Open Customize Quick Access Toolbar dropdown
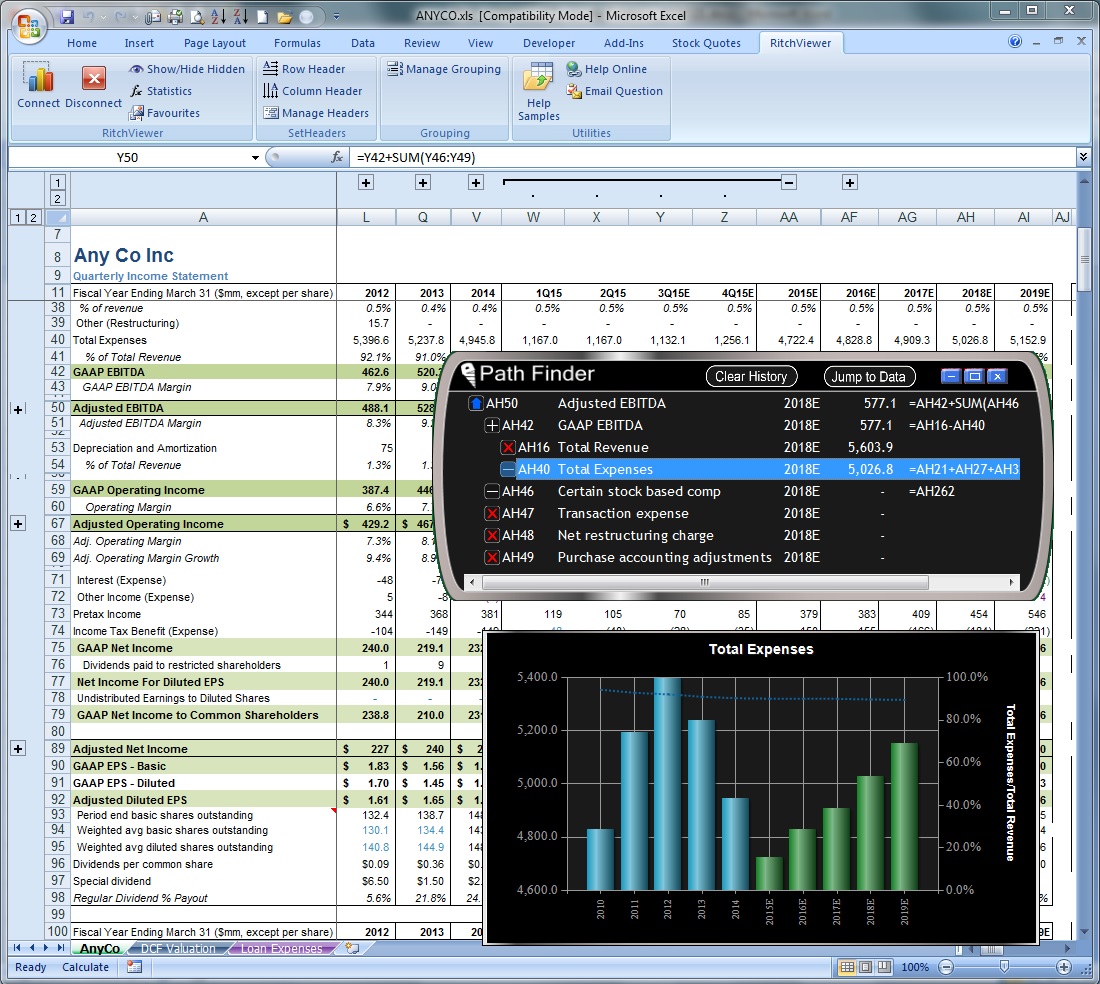The height and width of the screenshot is (984, 1100). tap(337, 17)
